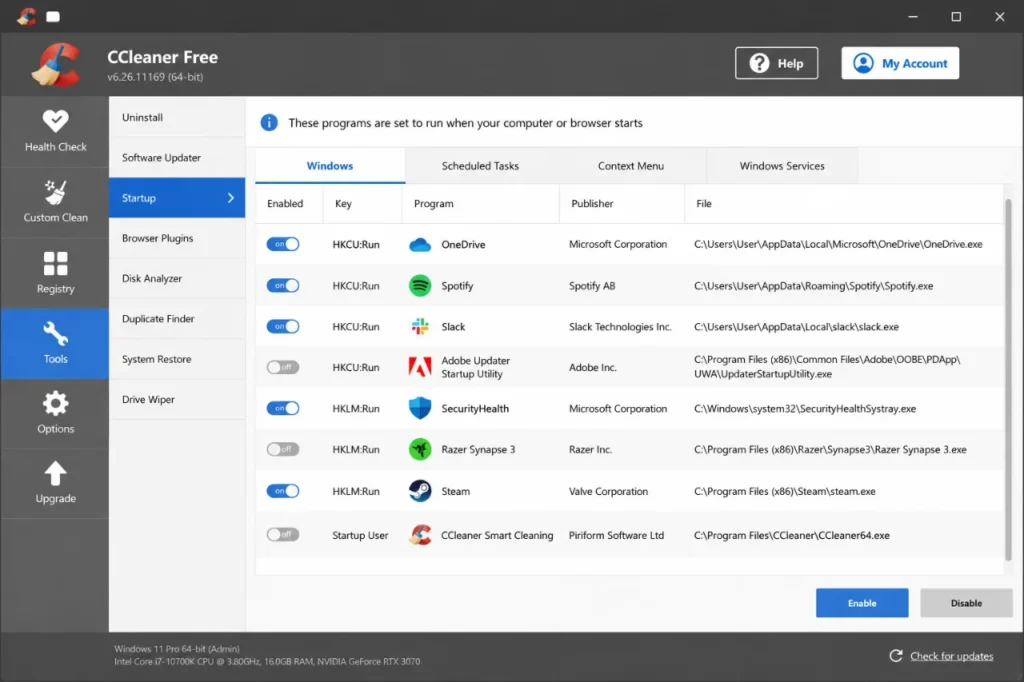Click Check for updates link
The width and height of the screenshot is (1024, 682).
coord(952,657)
